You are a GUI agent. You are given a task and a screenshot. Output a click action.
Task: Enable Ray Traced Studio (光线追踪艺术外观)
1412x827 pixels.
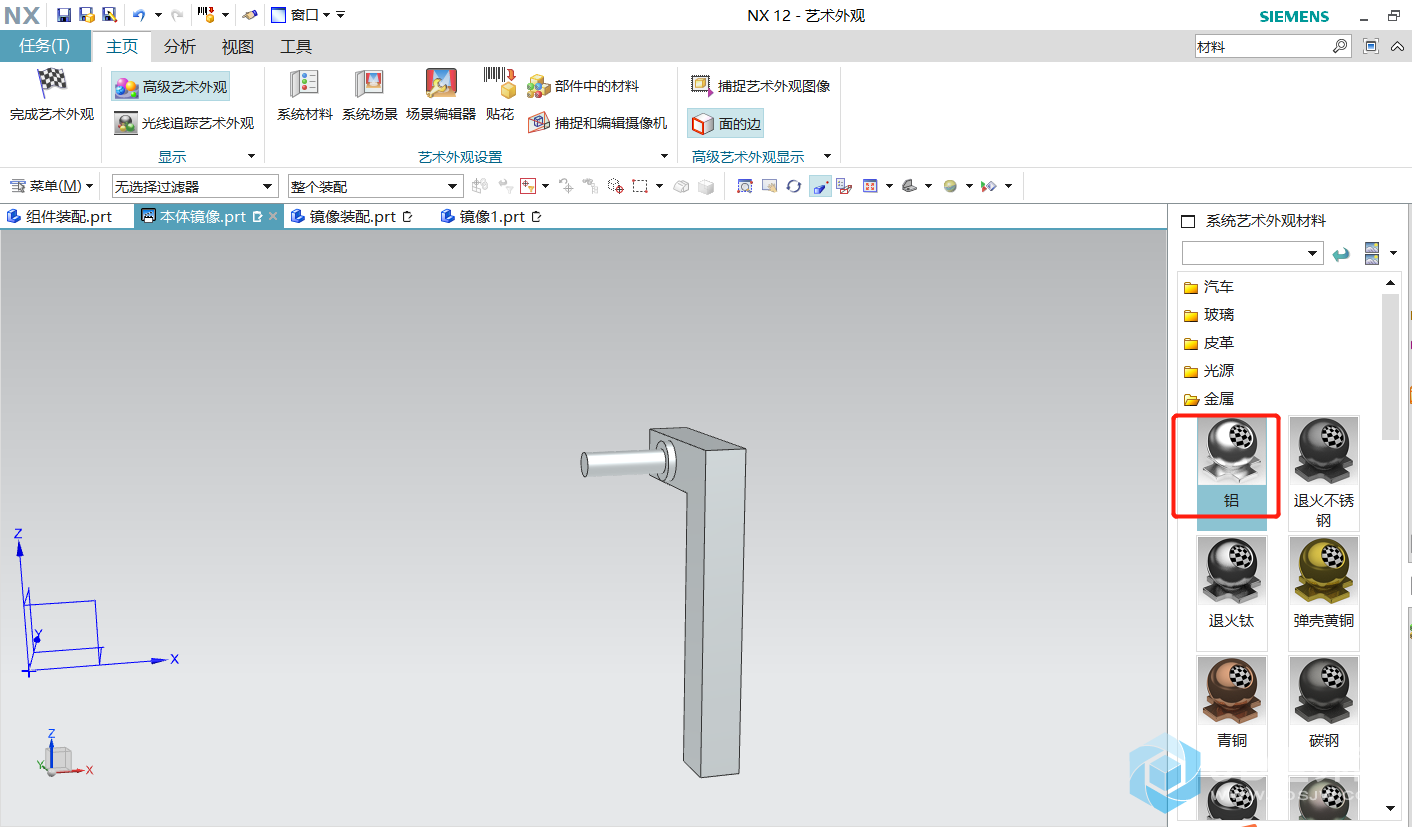coord(184,123)
